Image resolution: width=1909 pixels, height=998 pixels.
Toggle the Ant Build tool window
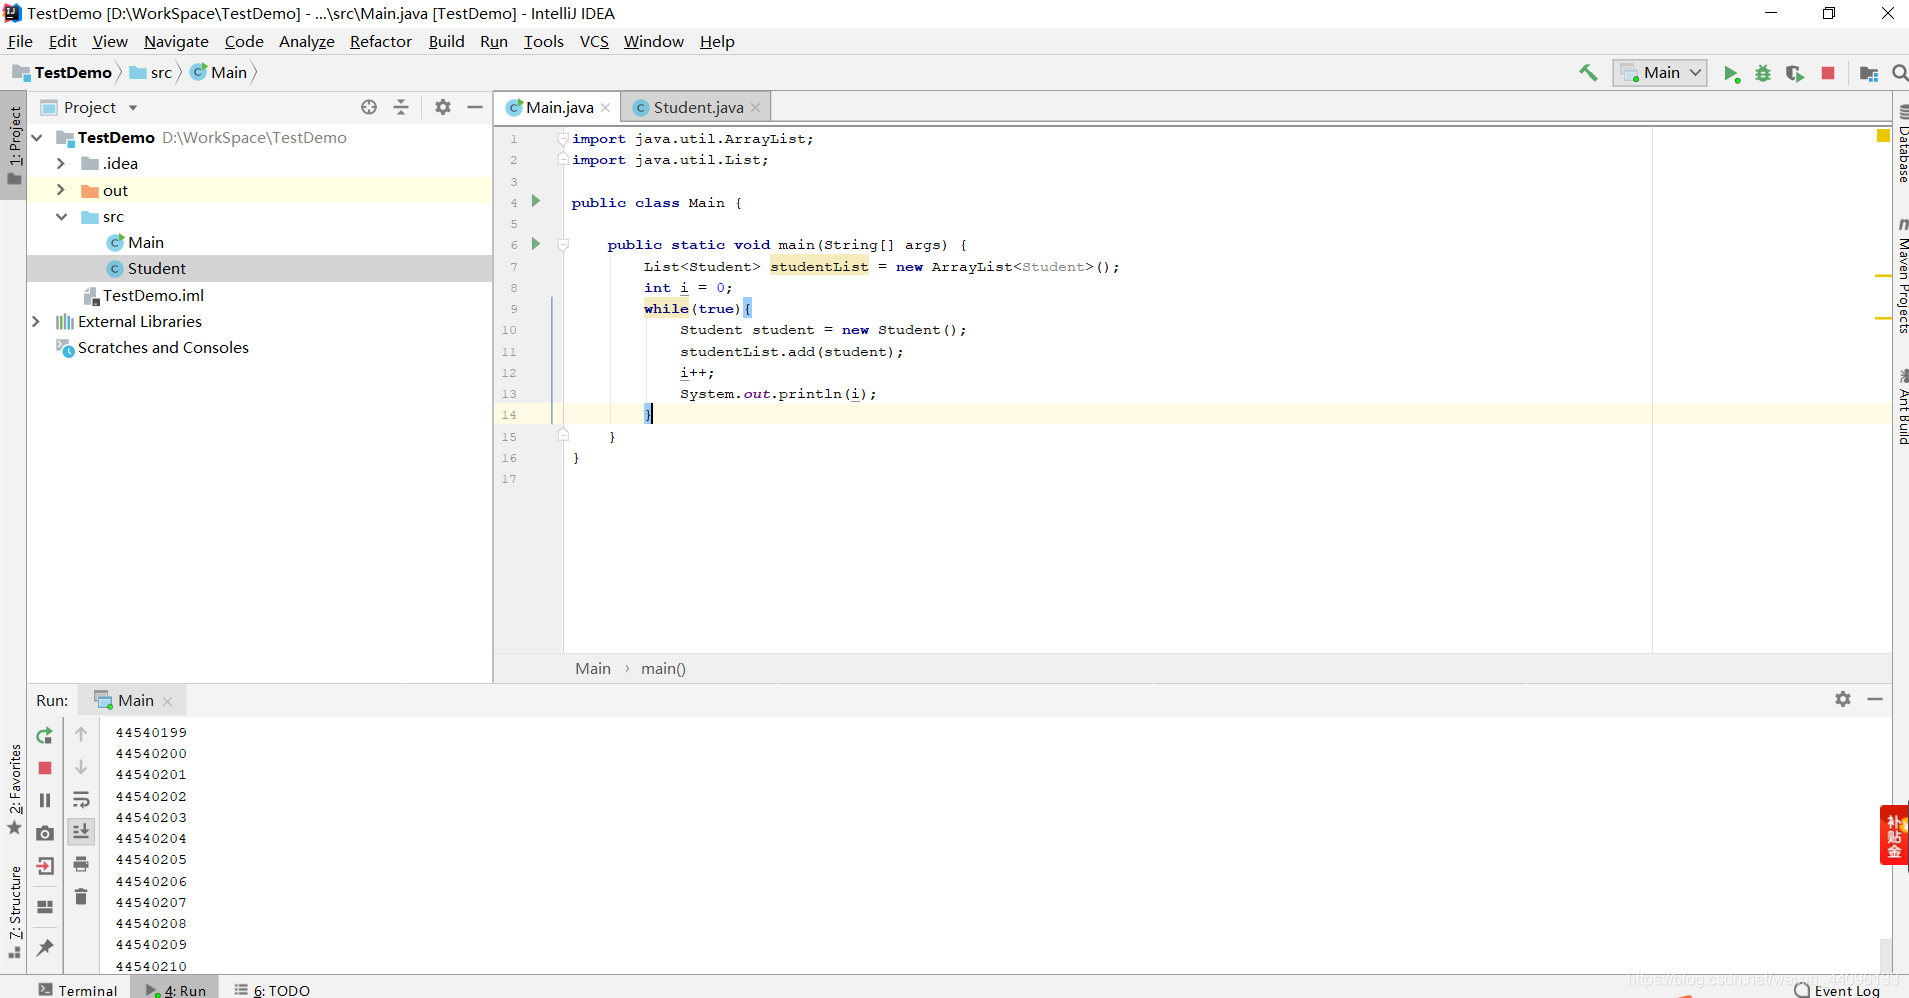pos(1901,407)
